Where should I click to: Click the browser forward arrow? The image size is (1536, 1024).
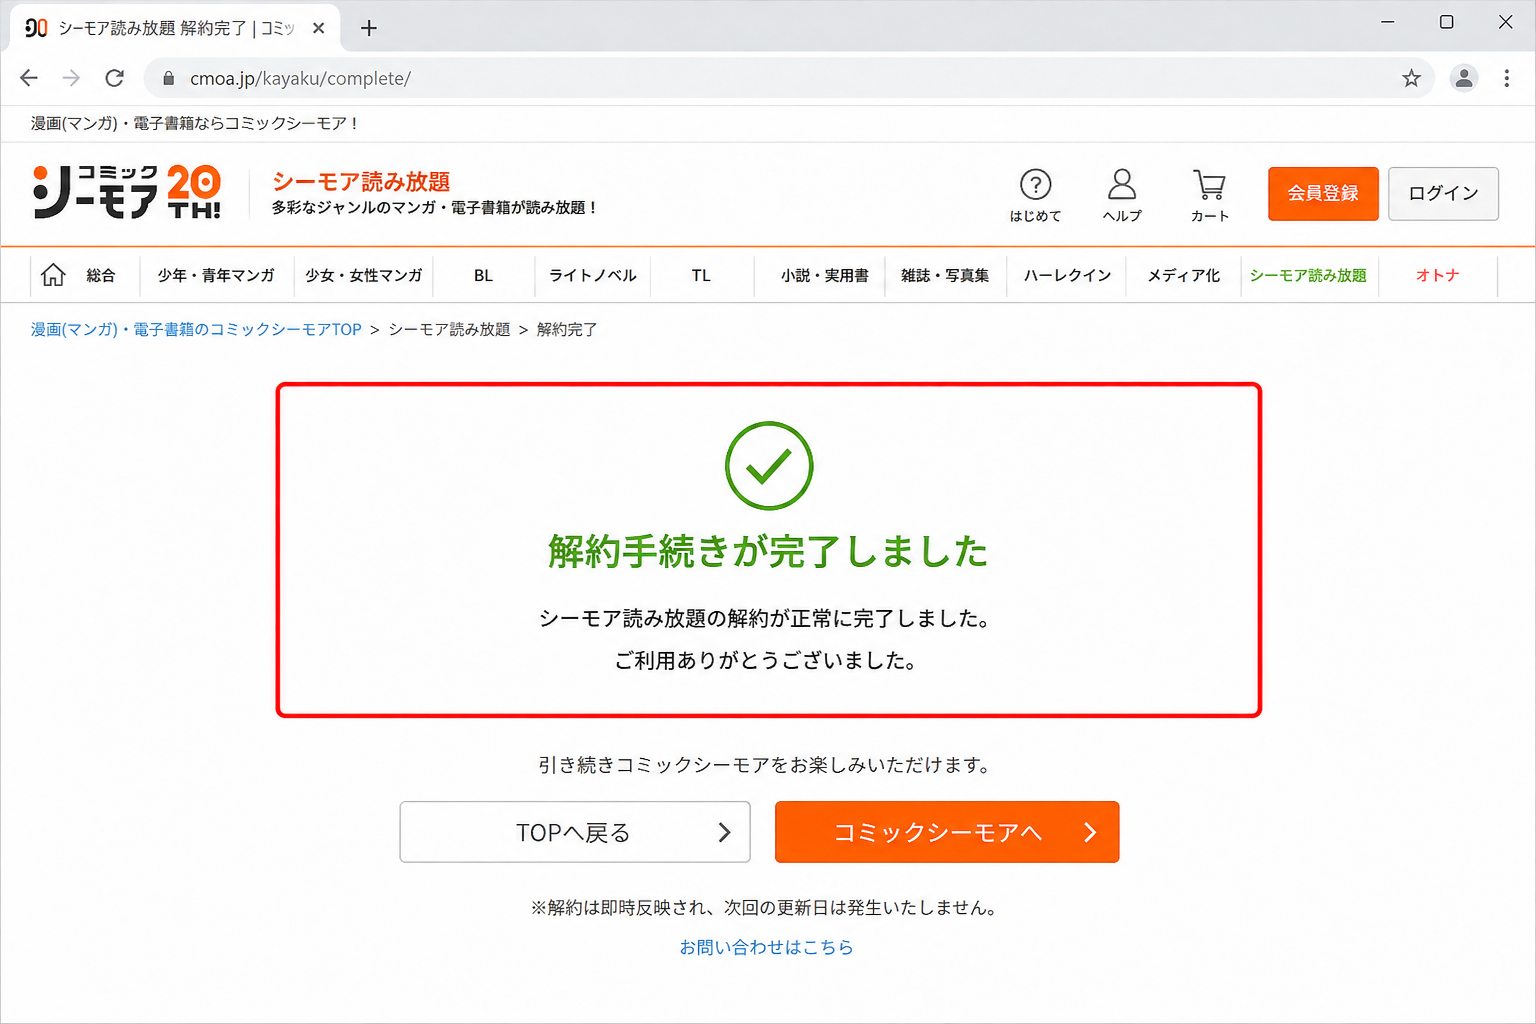point(71,78)
